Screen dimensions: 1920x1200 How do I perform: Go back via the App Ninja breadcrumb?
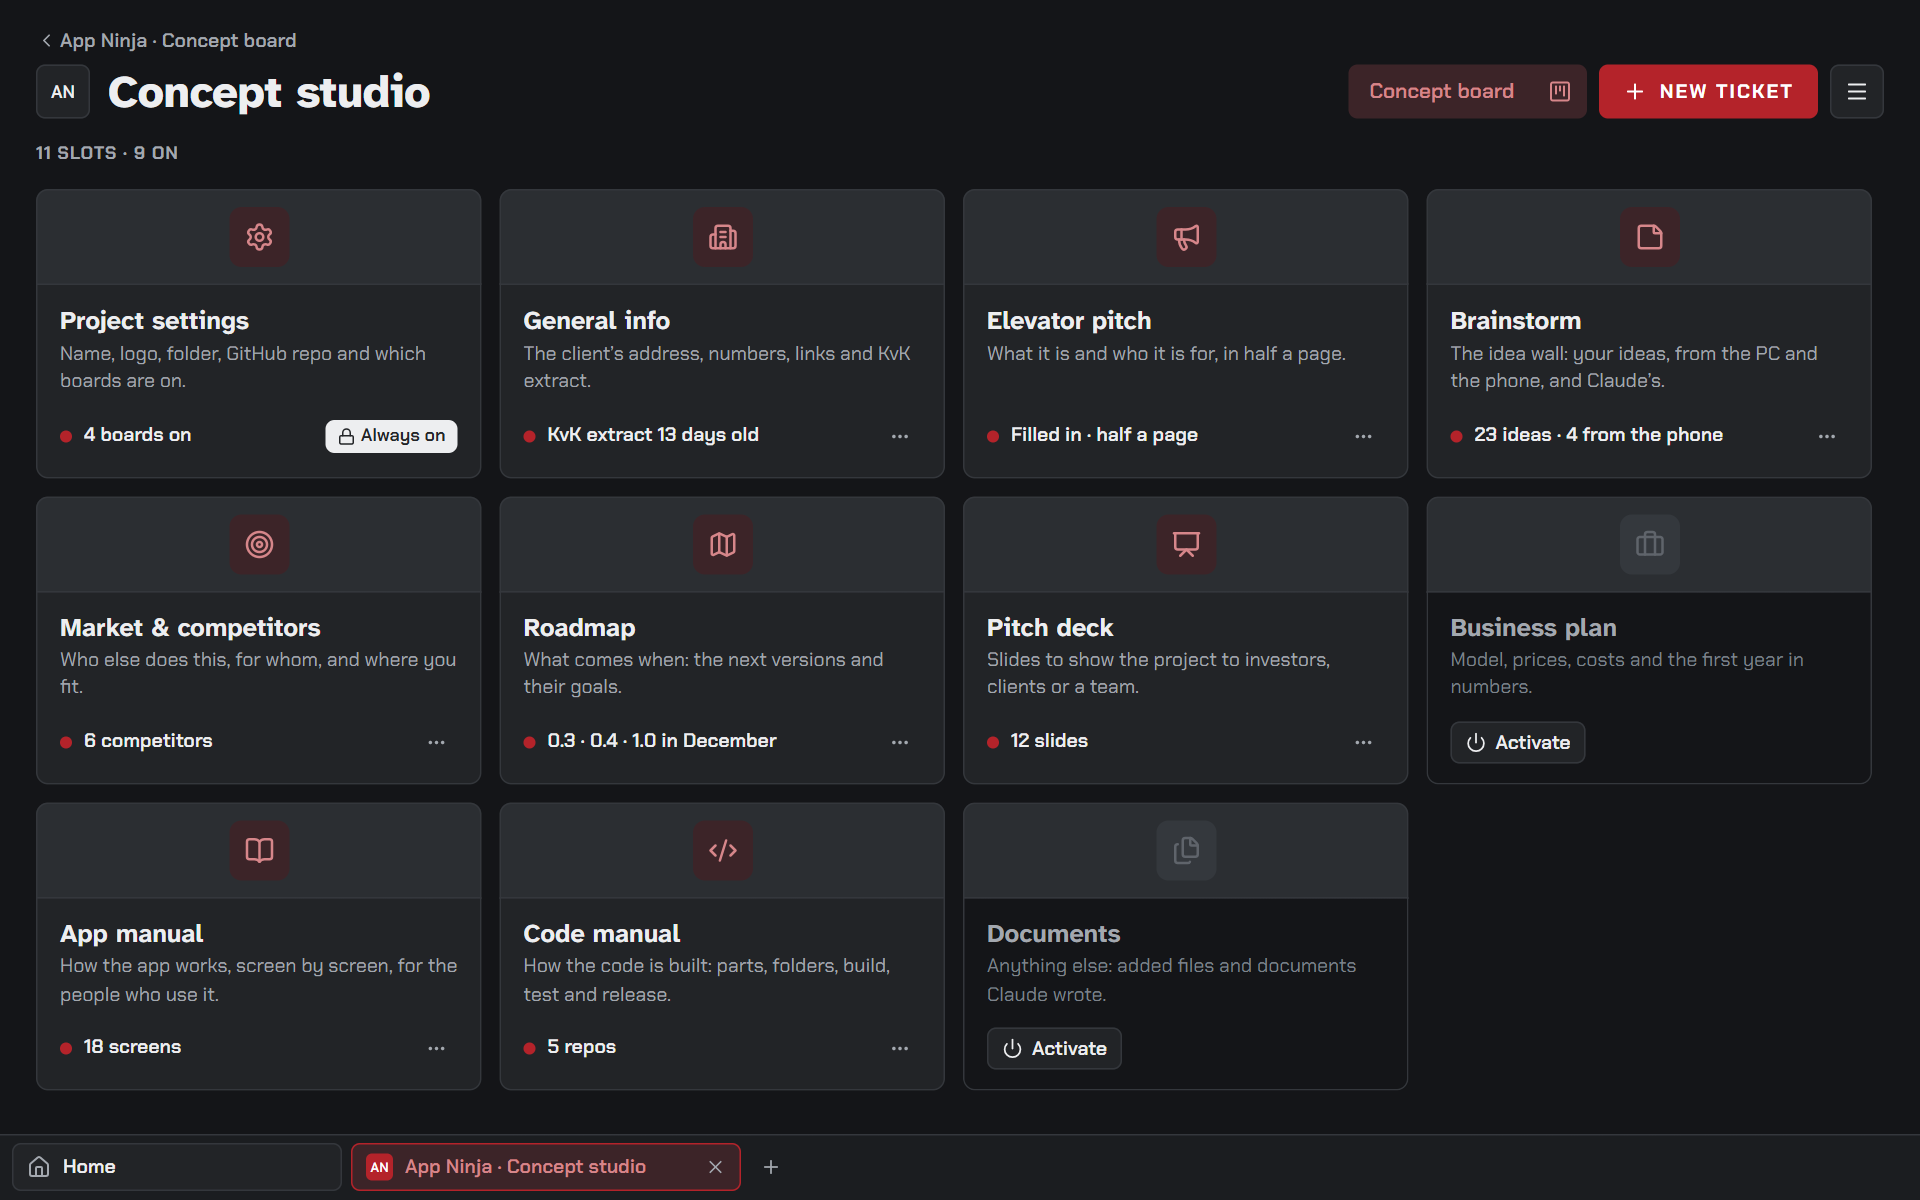coord(168,40)
